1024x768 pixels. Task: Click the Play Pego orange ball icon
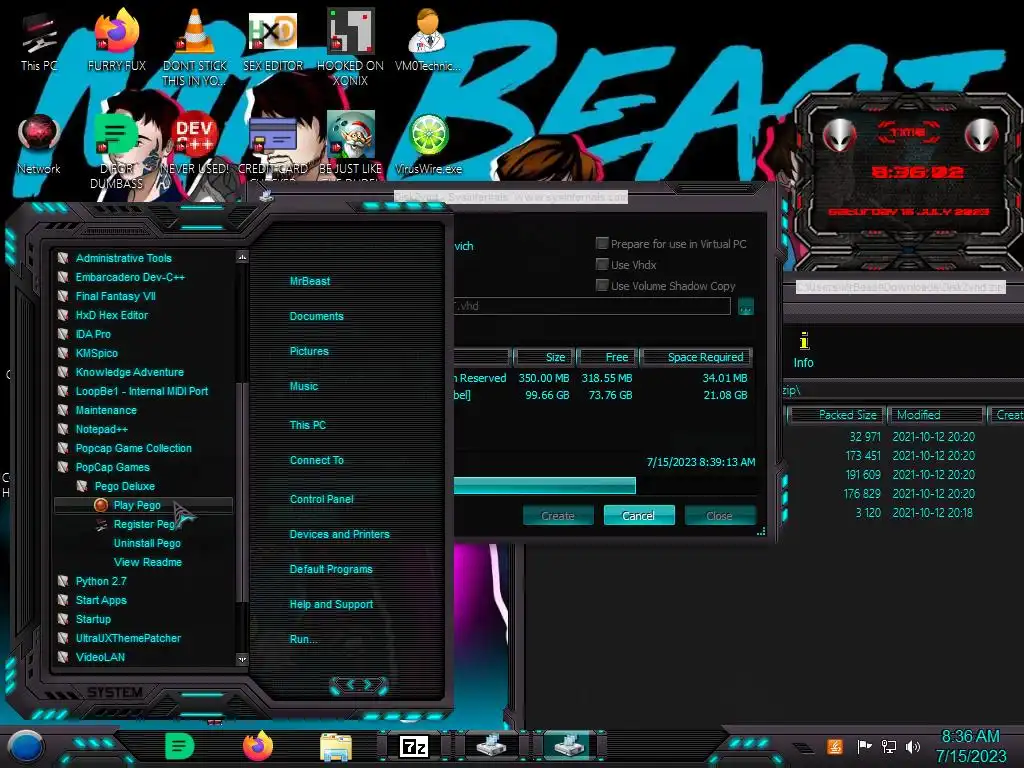(x=101, y=505)
